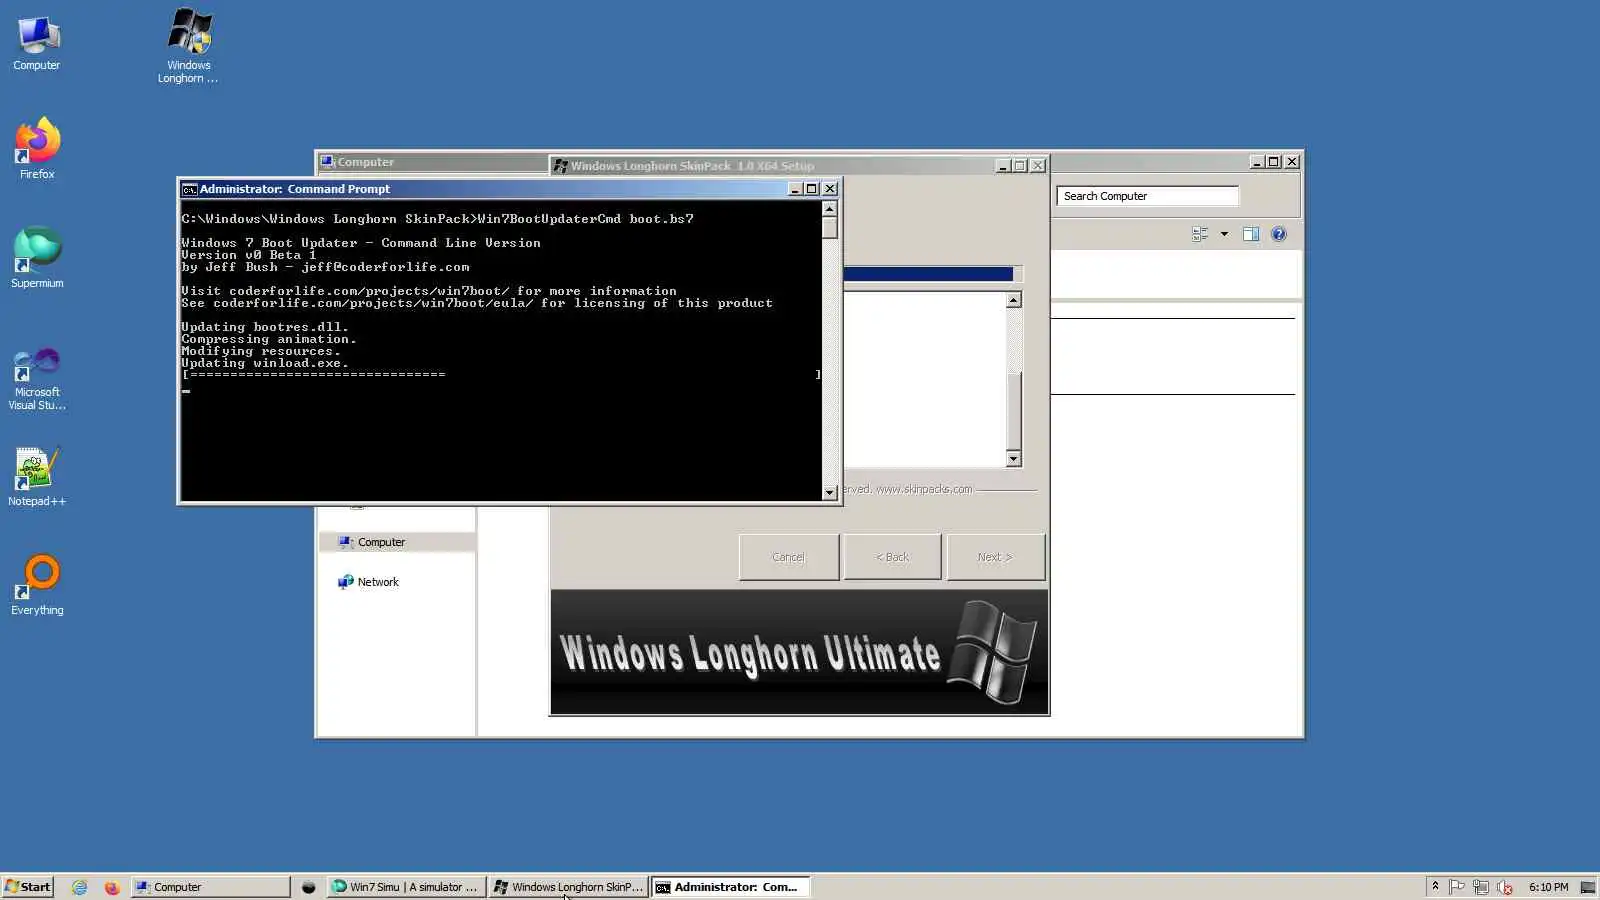Image resolution: width=1600 pixels, height=900 pixels.
Task: Maximize the Command Prompt window
Action: 812,189
